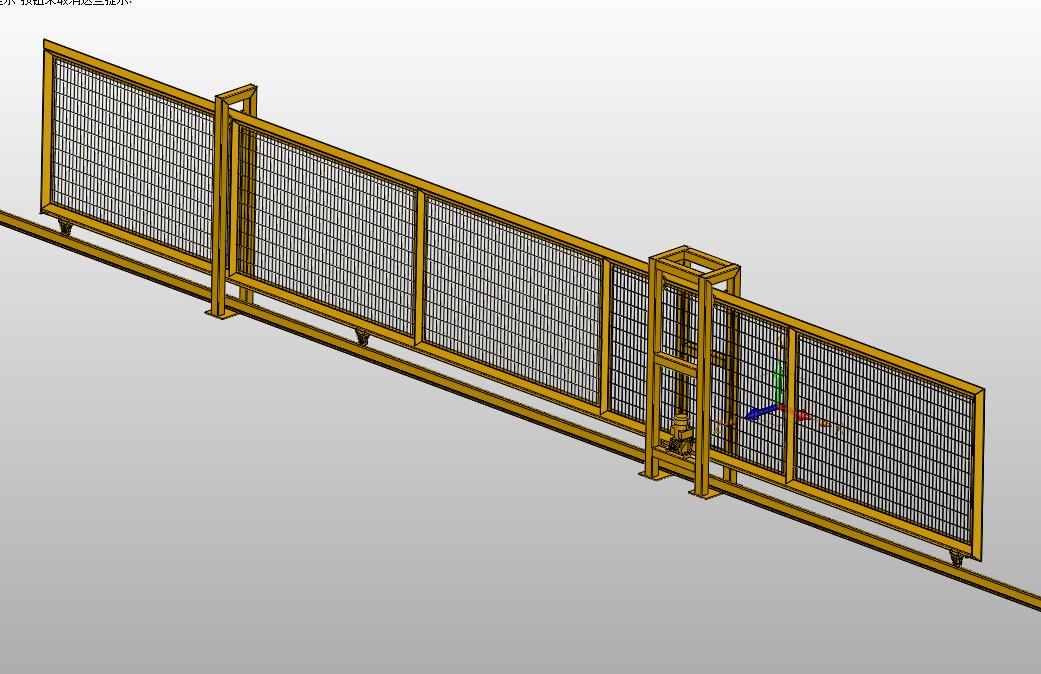The height and width of the screenshot is (674, 1041).
Task: Select the left guide portal's top crossbar
Action: pos(236,92)
